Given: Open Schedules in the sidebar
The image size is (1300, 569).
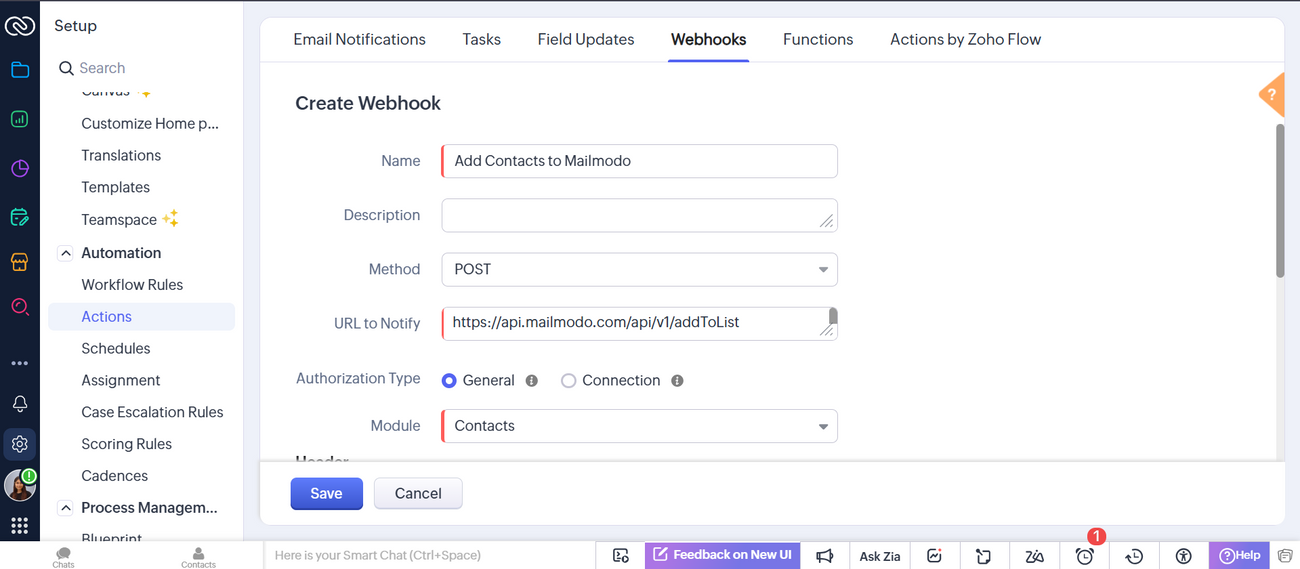Looking at the screenshot, I should [116, 349].
